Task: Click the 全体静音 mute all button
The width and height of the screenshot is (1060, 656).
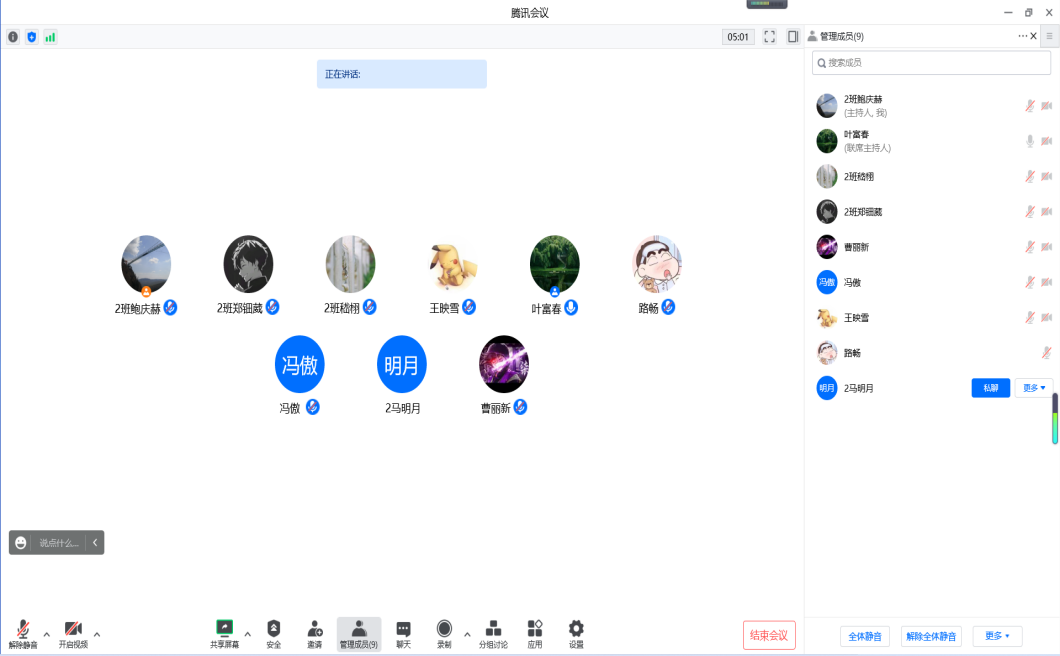Action: [x=864, y=636]
